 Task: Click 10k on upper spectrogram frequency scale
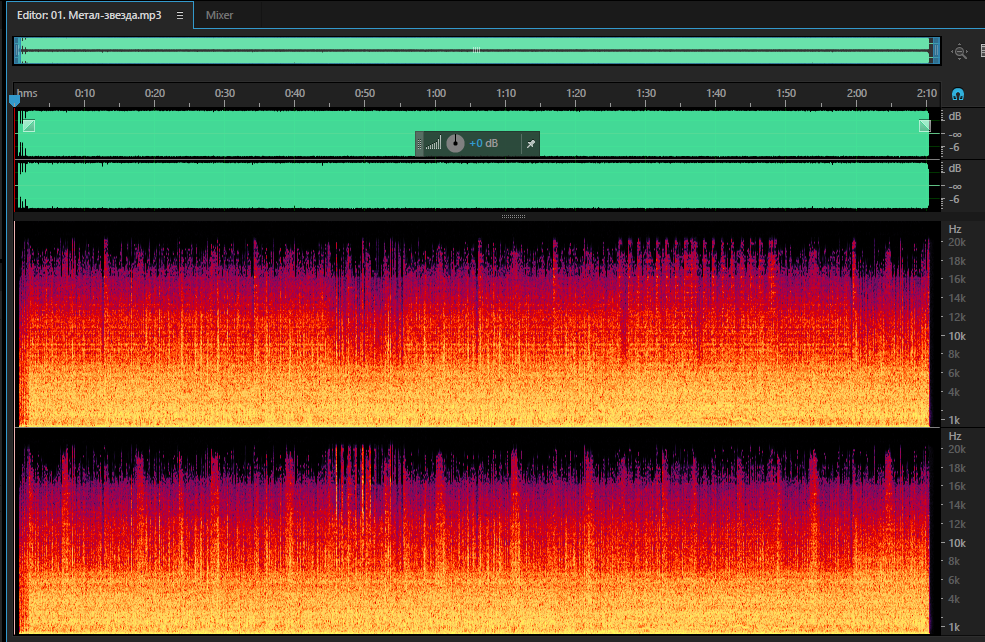[957, 336]
